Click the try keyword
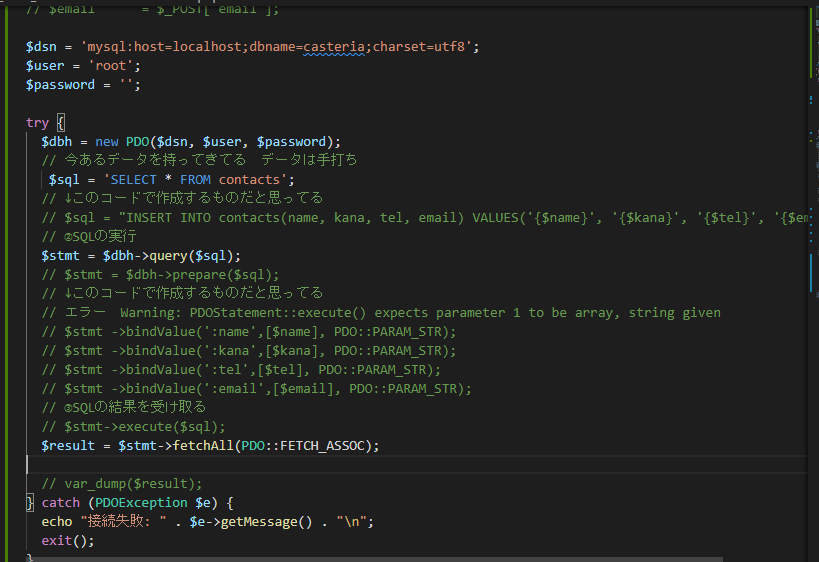Viewport: 819px width, 562px height. coord(37,123)
